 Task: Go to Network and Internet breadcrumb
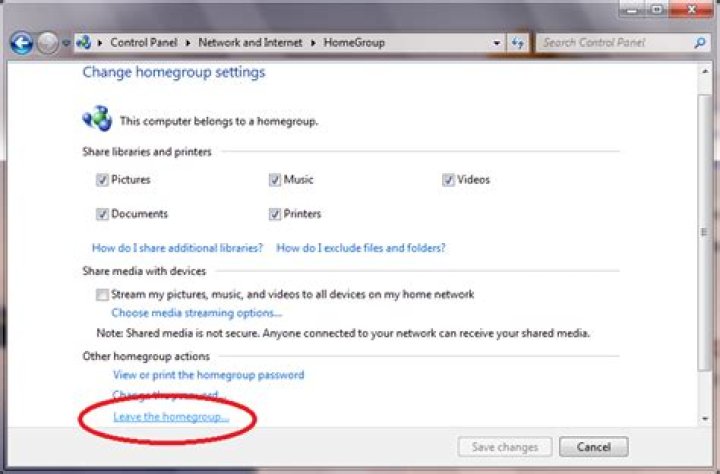pyautogui.click(x=250, y=43)
